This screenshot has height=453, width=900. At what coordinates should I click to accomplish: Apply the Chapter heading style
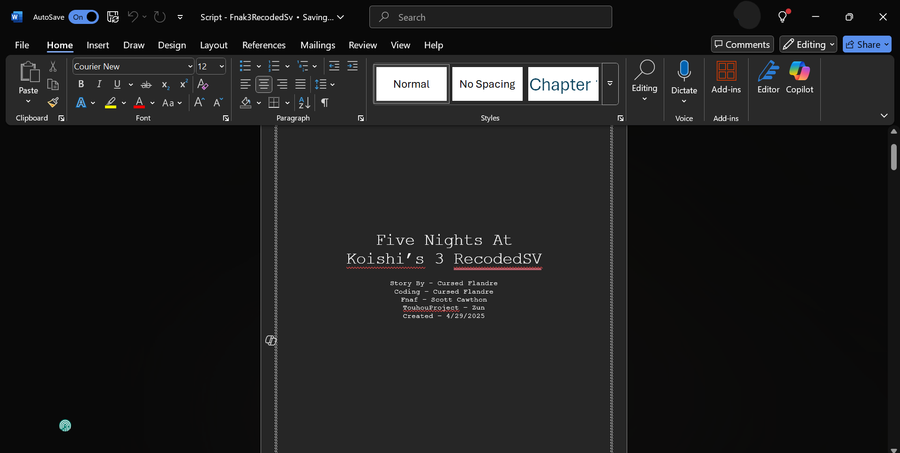[563, 84]
